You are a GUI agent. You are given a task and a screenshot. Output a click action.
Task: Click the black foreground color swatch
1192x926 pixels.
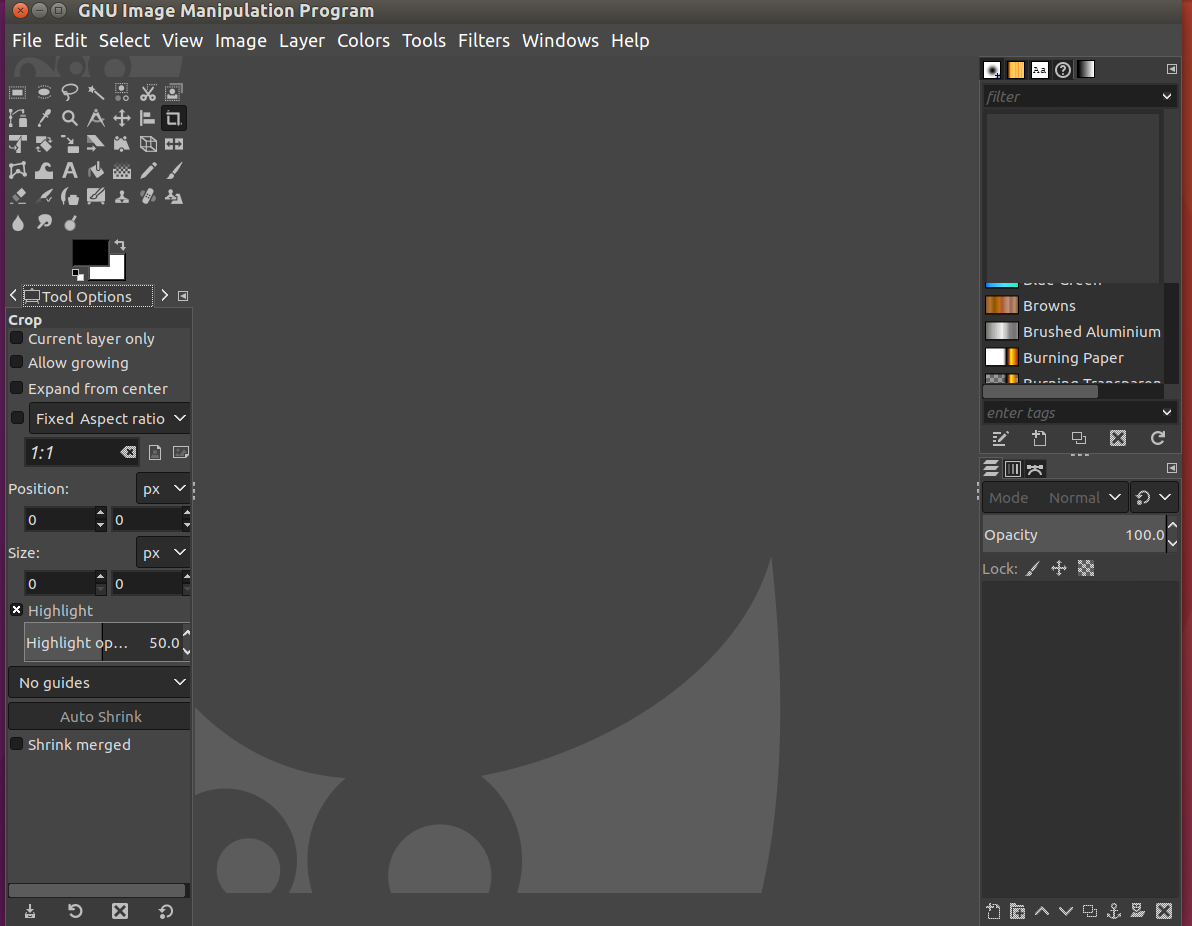pyautogui.click(x=87, y=252)
